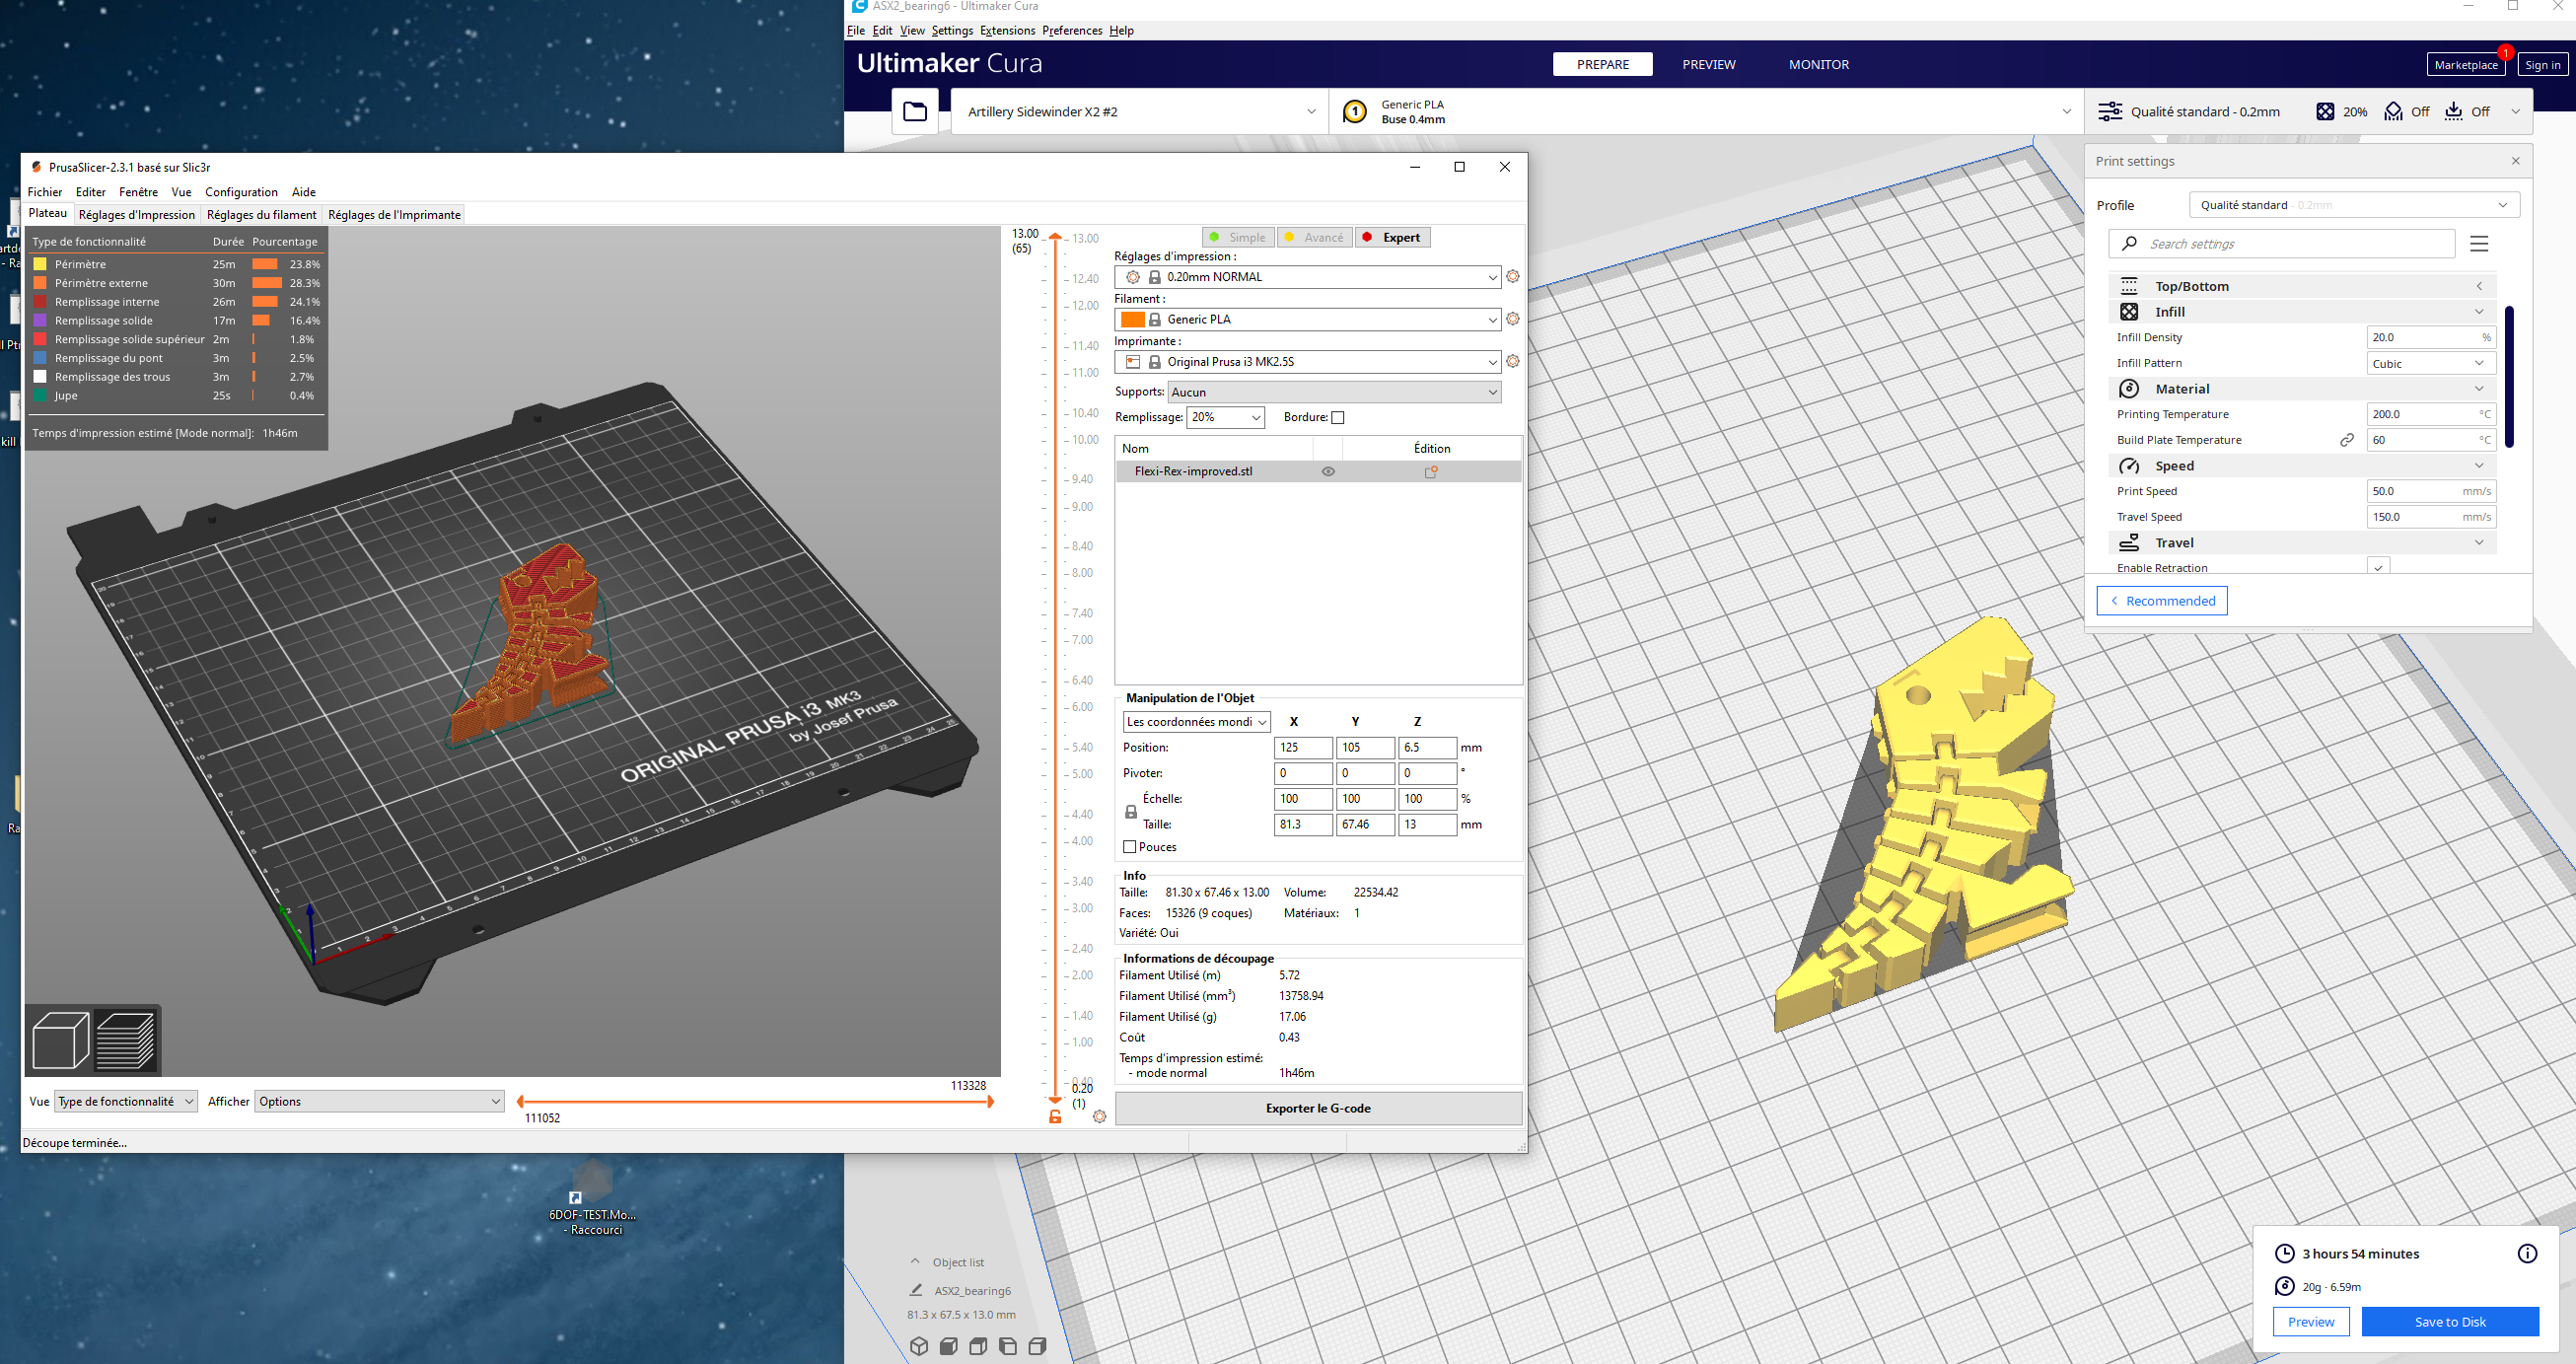The image size is (2576, 1364).
Task: Click gear icon next to printer preset
Action: click(1513, 362)
